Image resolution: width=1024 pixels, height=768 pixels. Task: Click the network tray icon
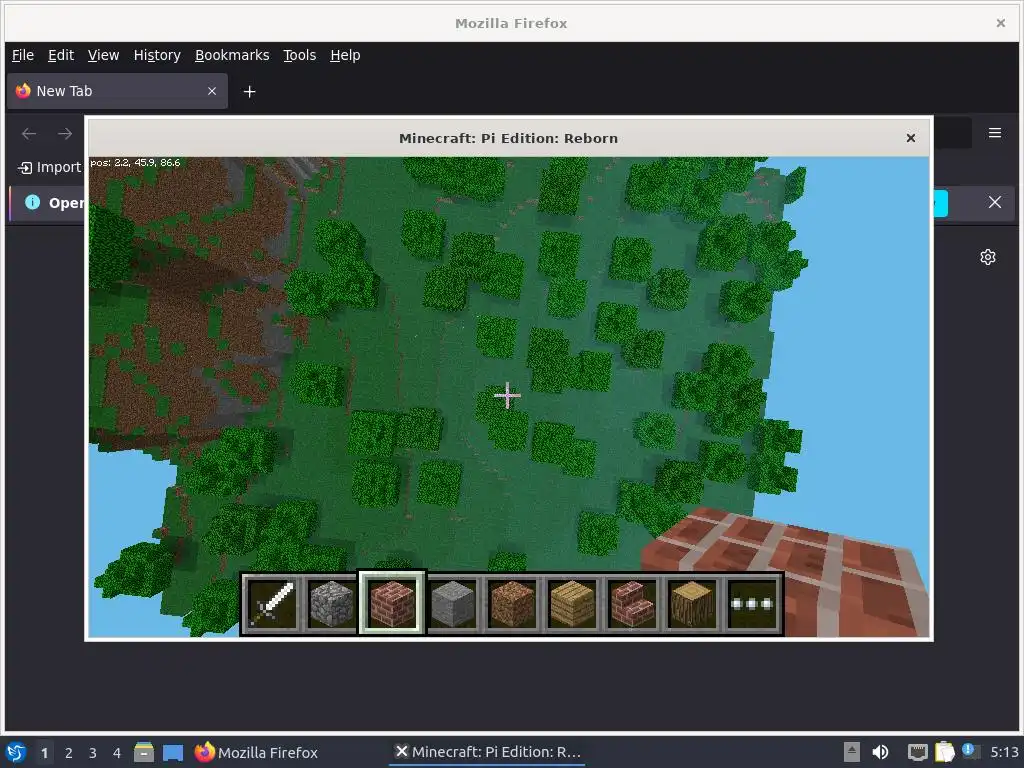tap(918, 752)
